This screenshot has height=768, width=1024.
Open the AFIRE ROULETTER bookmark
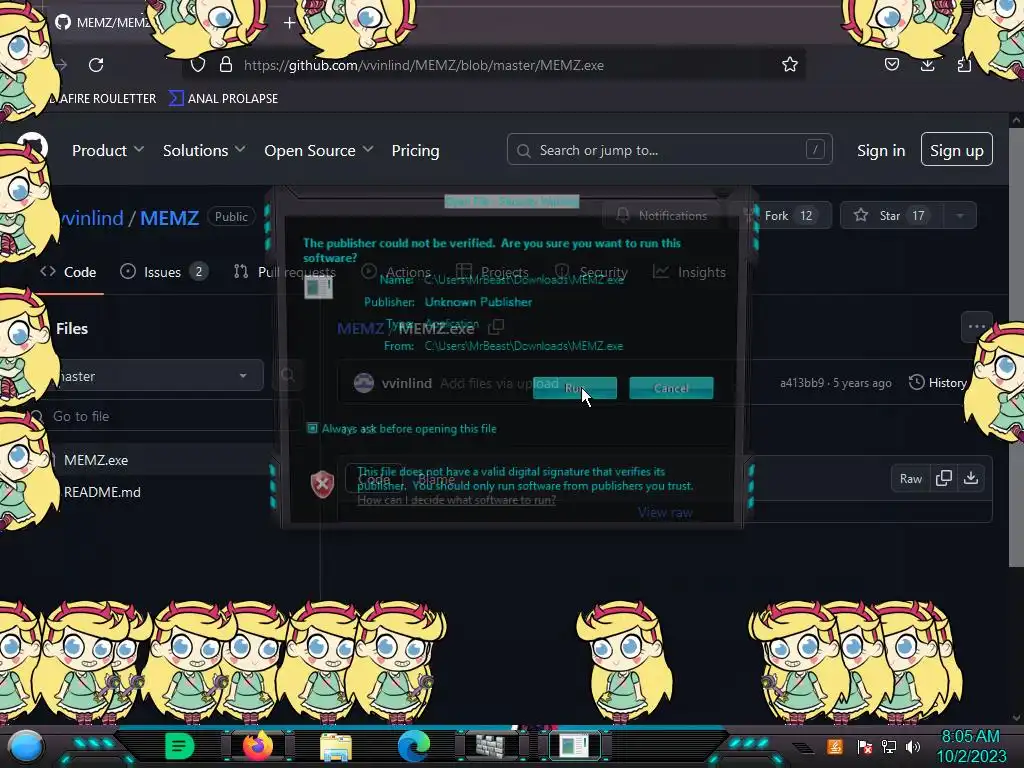pos(104,99)
